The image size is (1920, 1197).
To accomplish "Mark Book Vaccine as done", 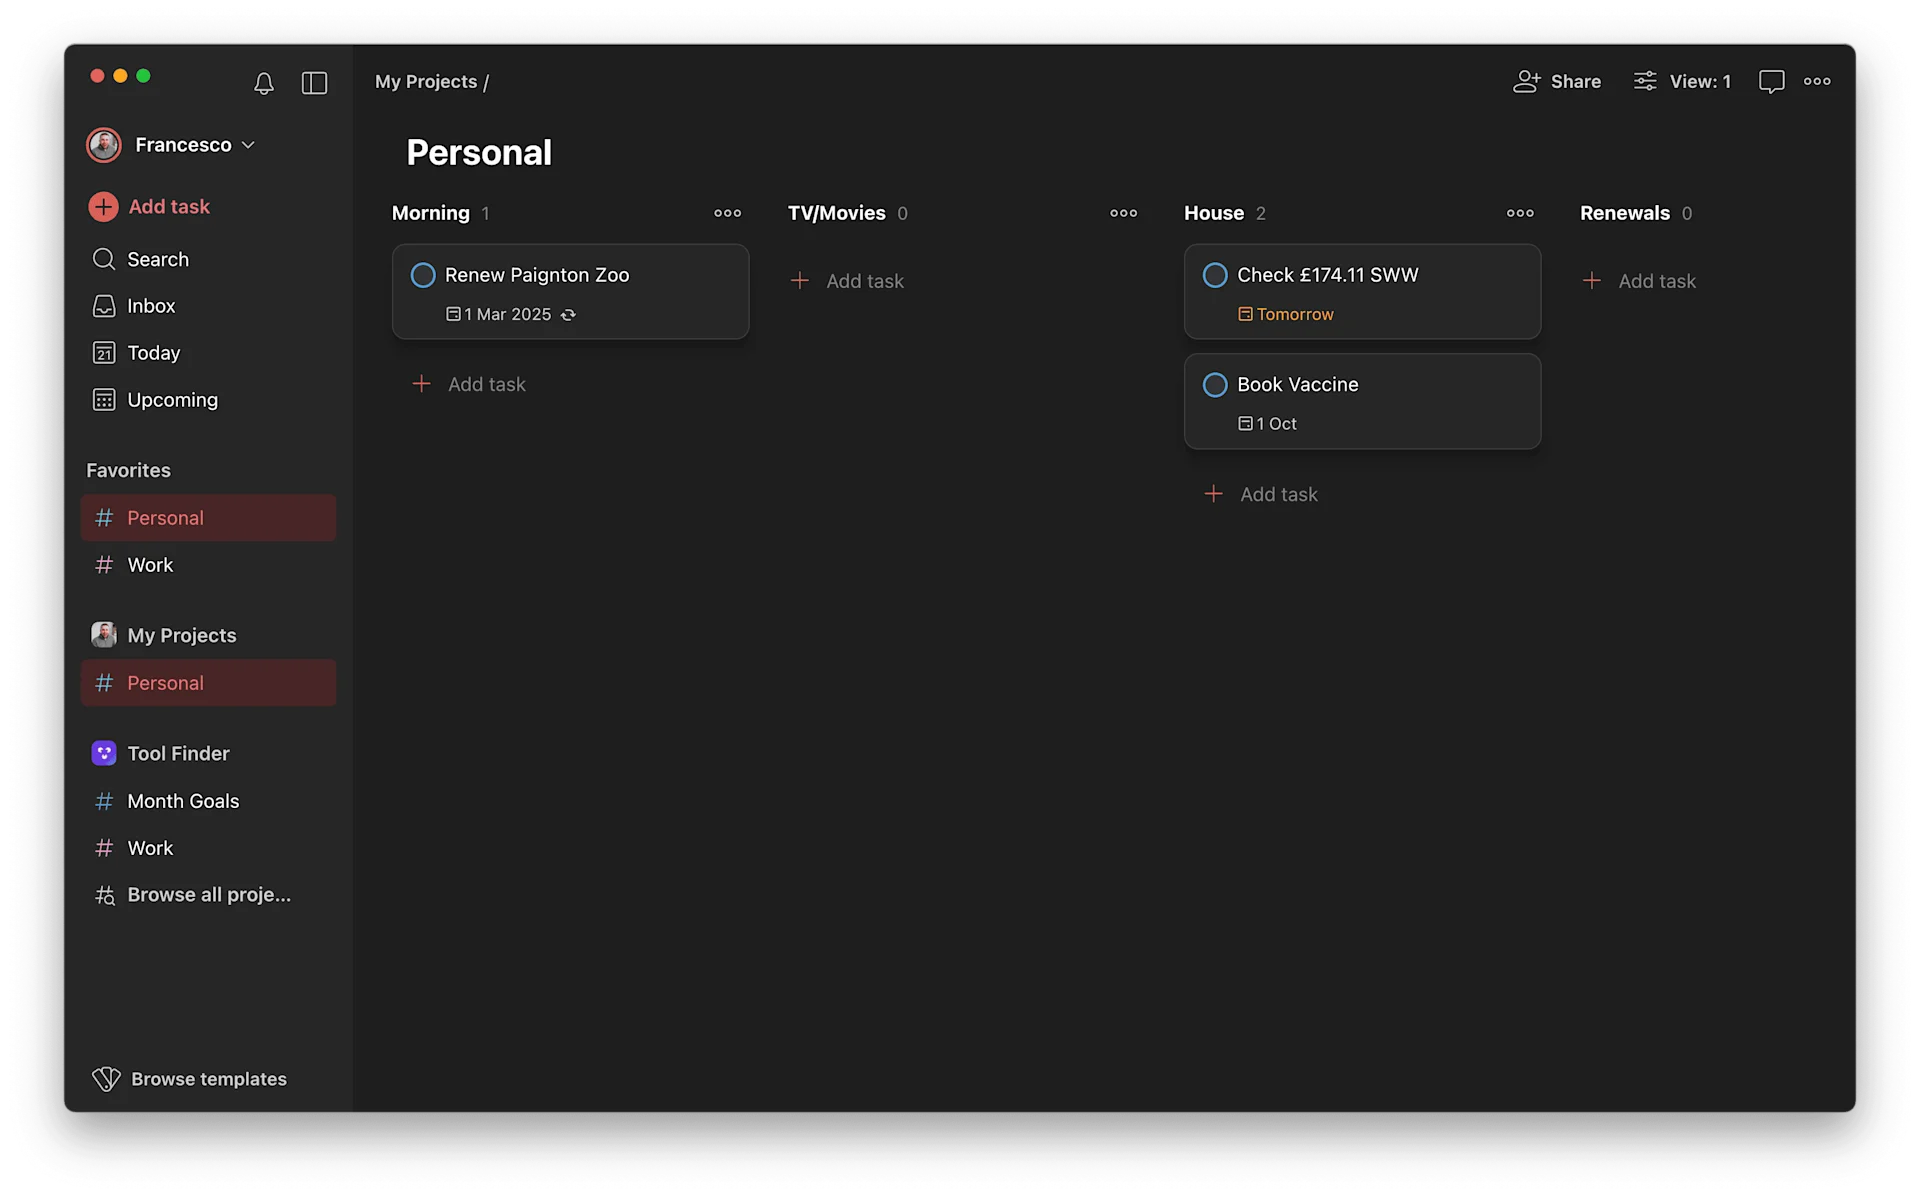I will (1215, 384).
